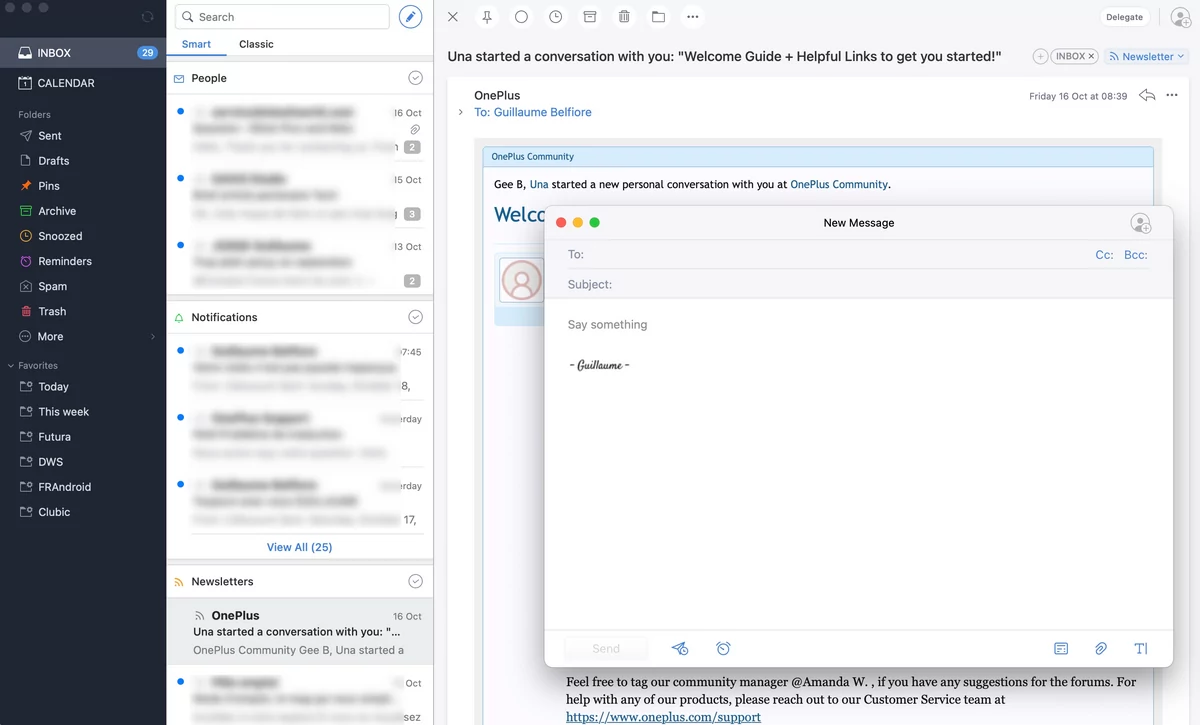This screenshot has height=725, width=1200.
Task: Click the sync refresh icon in the sidebar top
Action: click(148, 17)
